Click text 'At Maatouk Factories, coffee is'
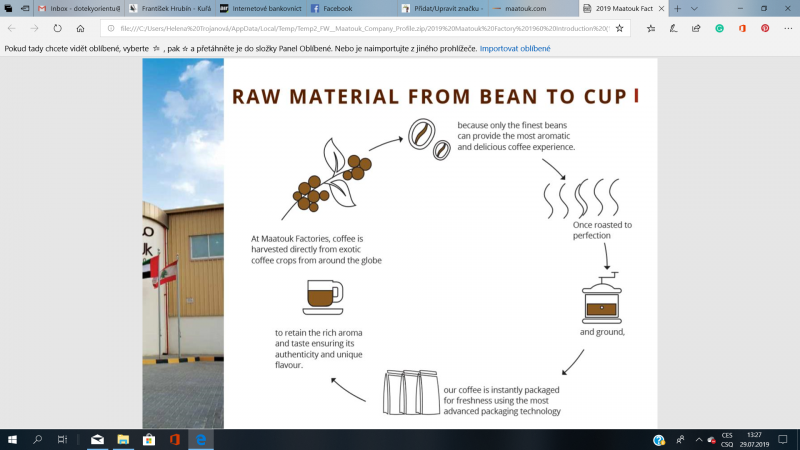800x450 pixels. (307, 238)
